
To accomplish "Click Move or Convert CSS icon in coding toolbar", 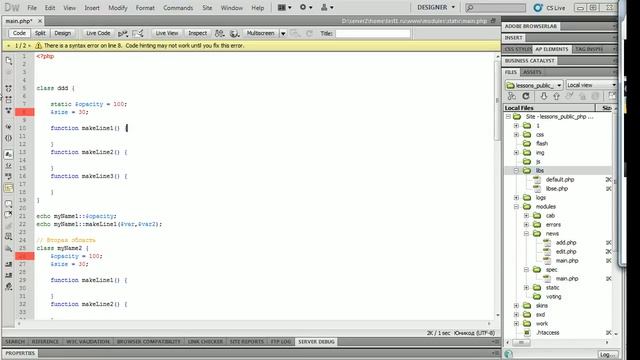I will (9, 248).
